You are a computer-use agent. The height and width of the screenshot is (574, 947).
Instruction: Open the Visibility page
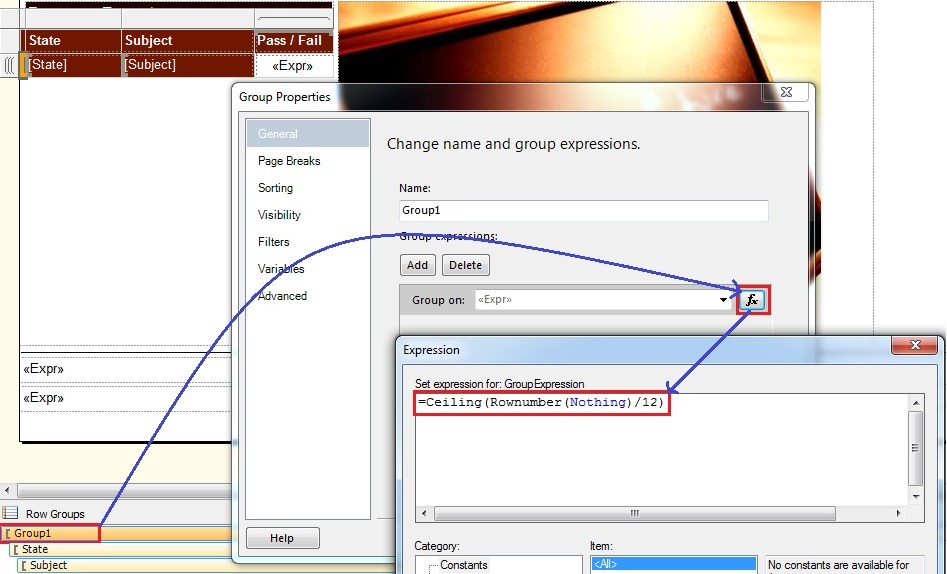(279, 215)
